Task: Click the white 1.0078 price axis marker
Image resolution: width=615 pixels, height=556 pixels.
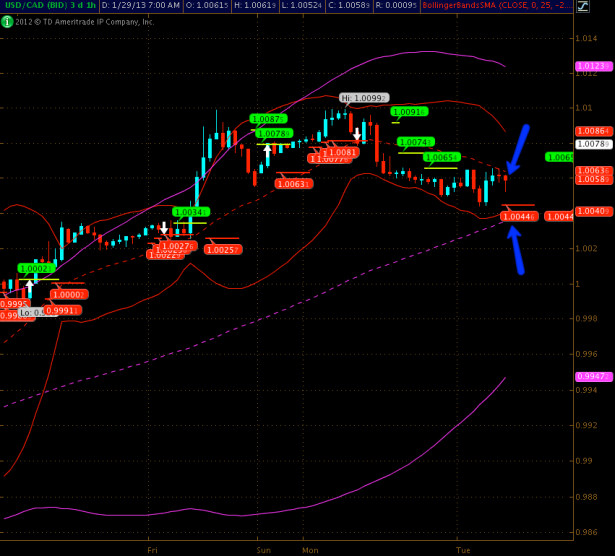Action: click(594, 144)
